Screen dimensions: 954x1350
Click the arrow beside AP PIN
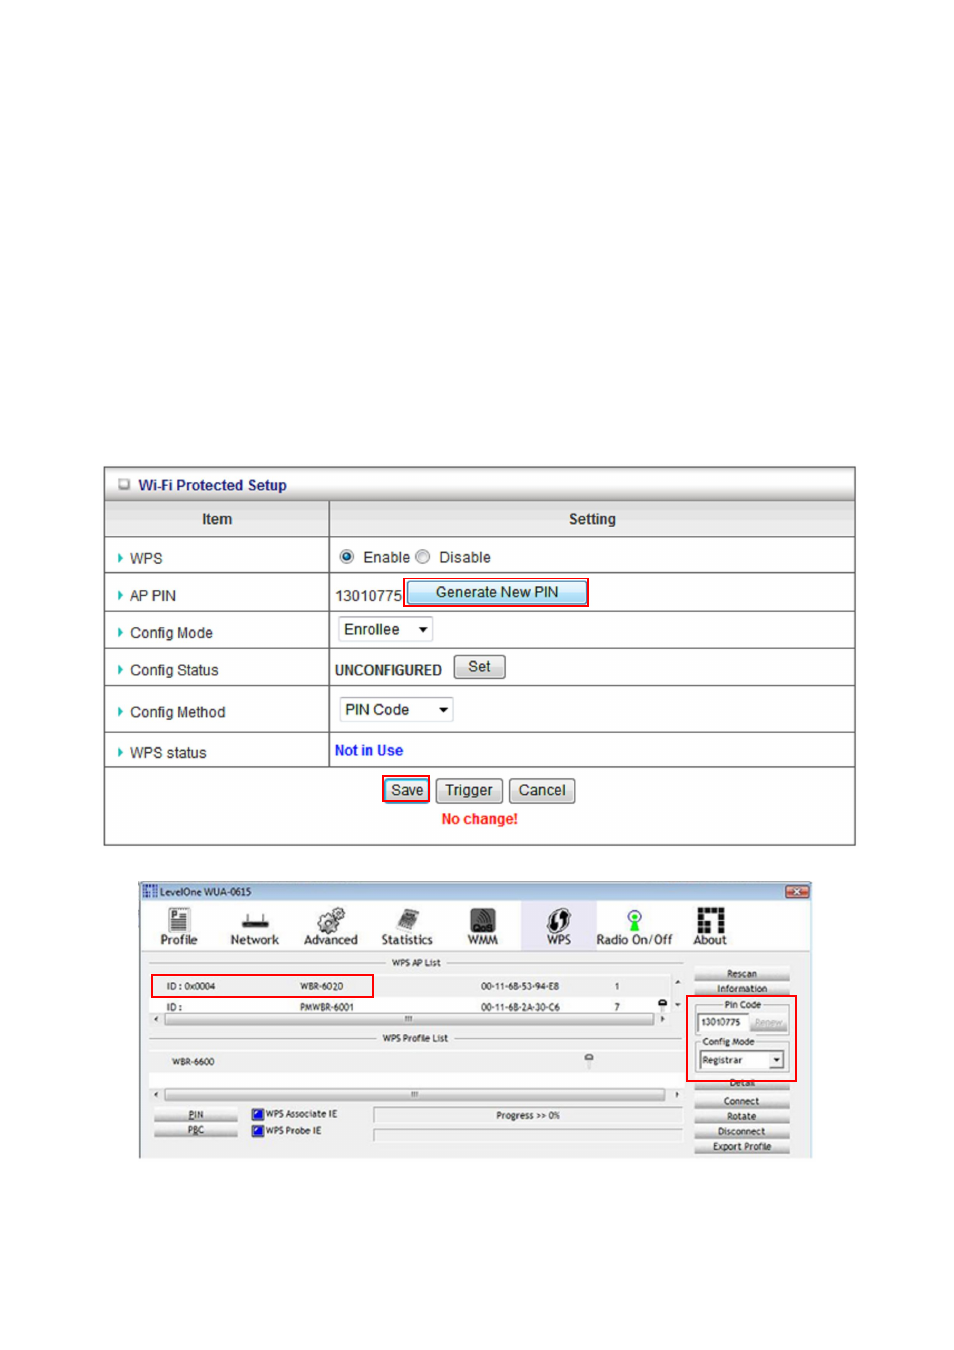click(x=120, y=595)
